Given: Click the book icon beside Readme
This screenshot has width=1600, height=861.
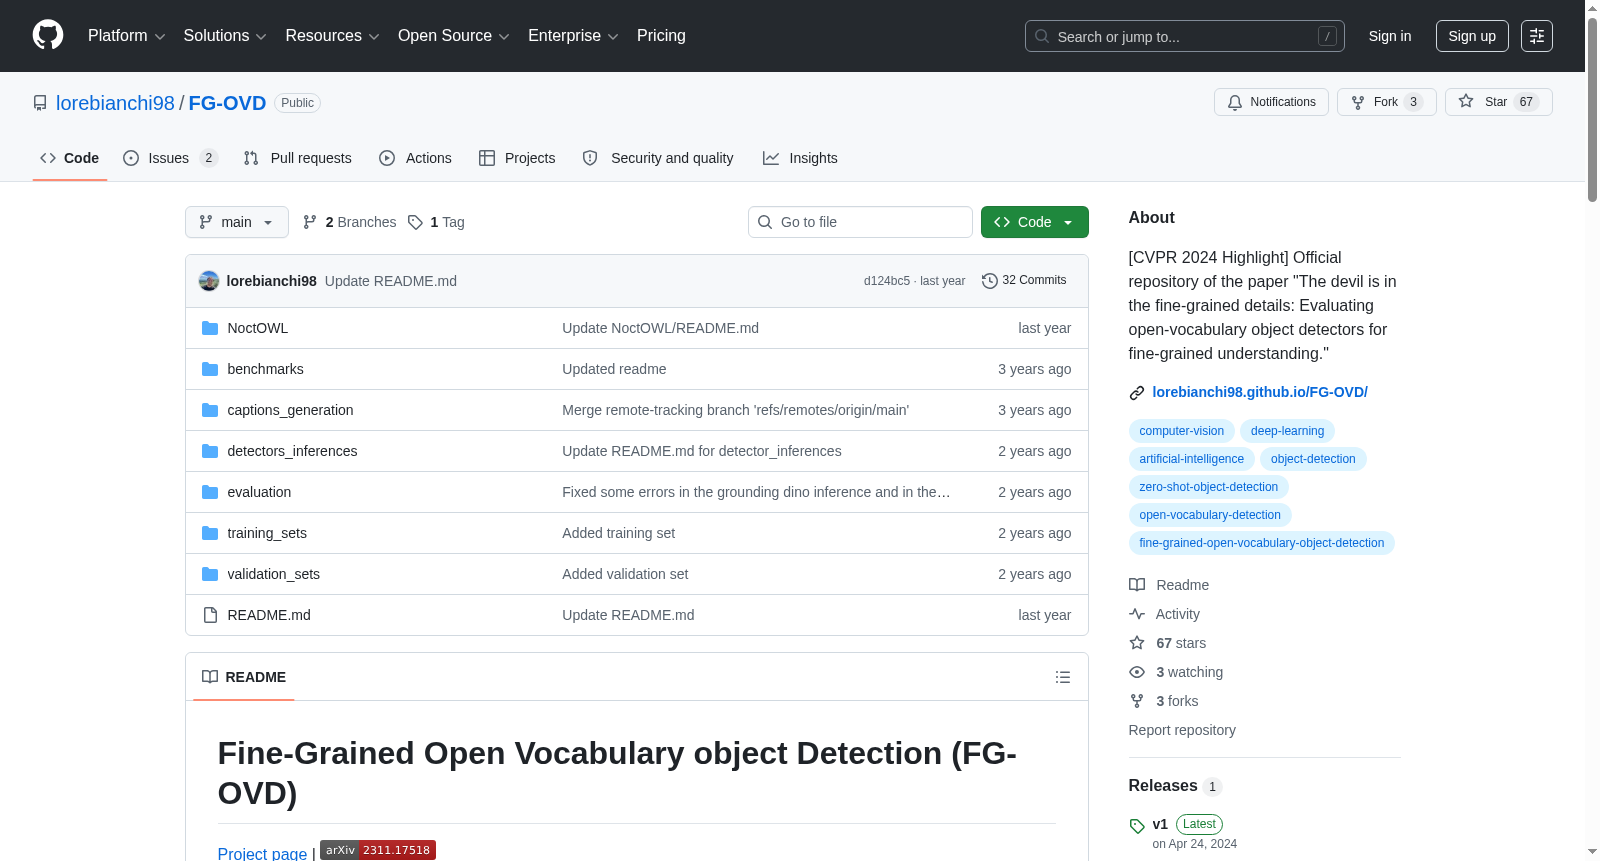Looking at the screenshot, I should pos(1137,585).
